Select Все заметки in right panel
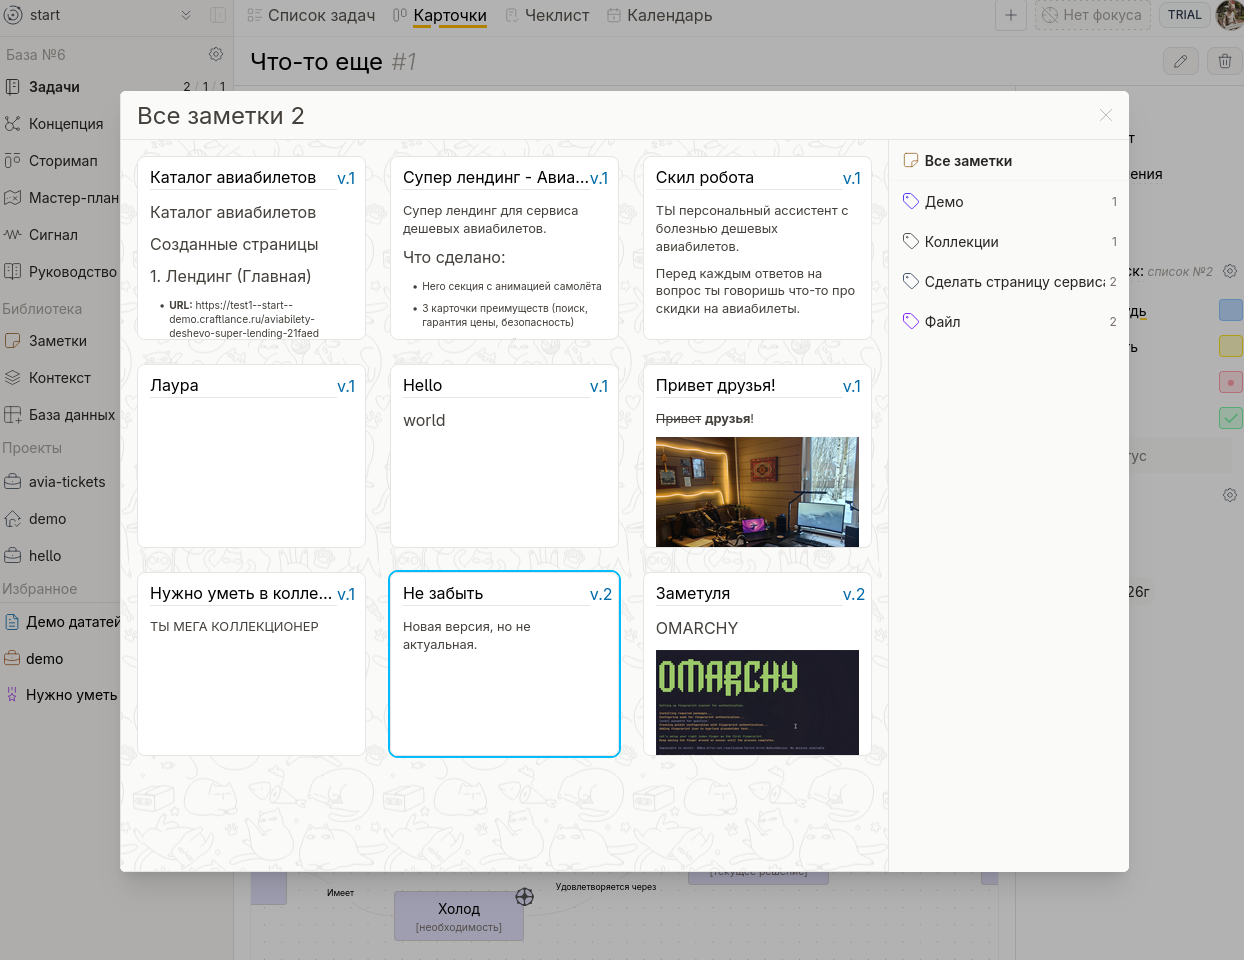Viewport: 1244px width, 960px height. 967,161
